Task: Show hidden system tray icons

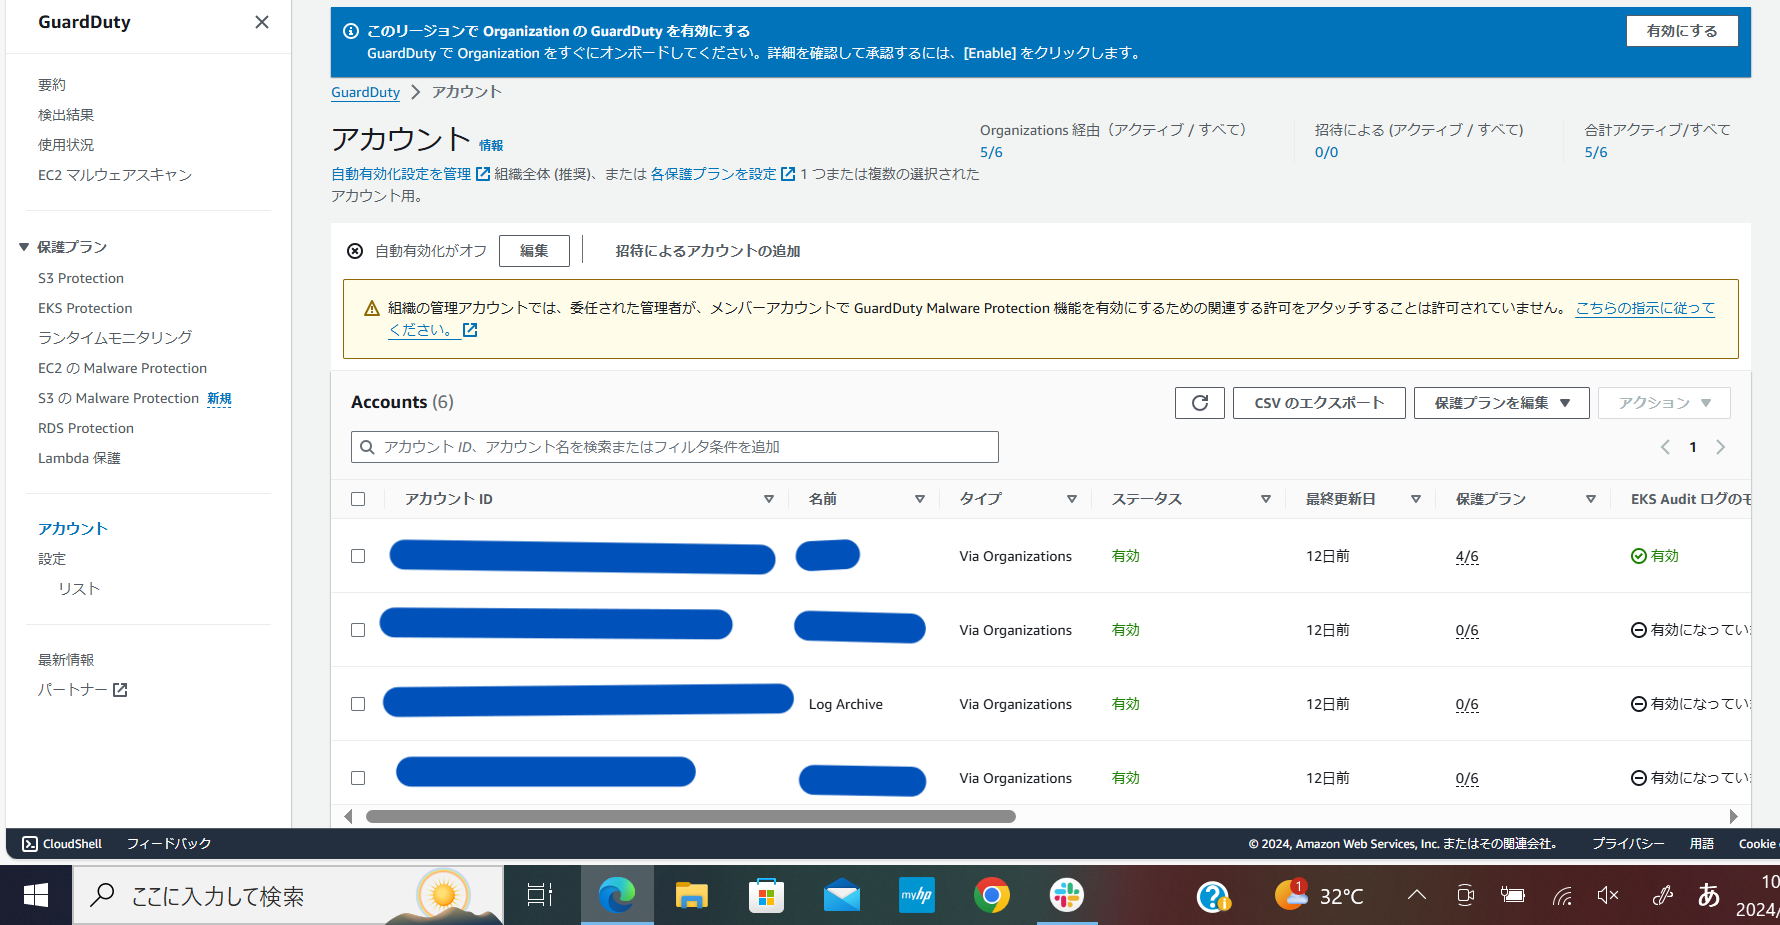Action: tap(1417, 895)
